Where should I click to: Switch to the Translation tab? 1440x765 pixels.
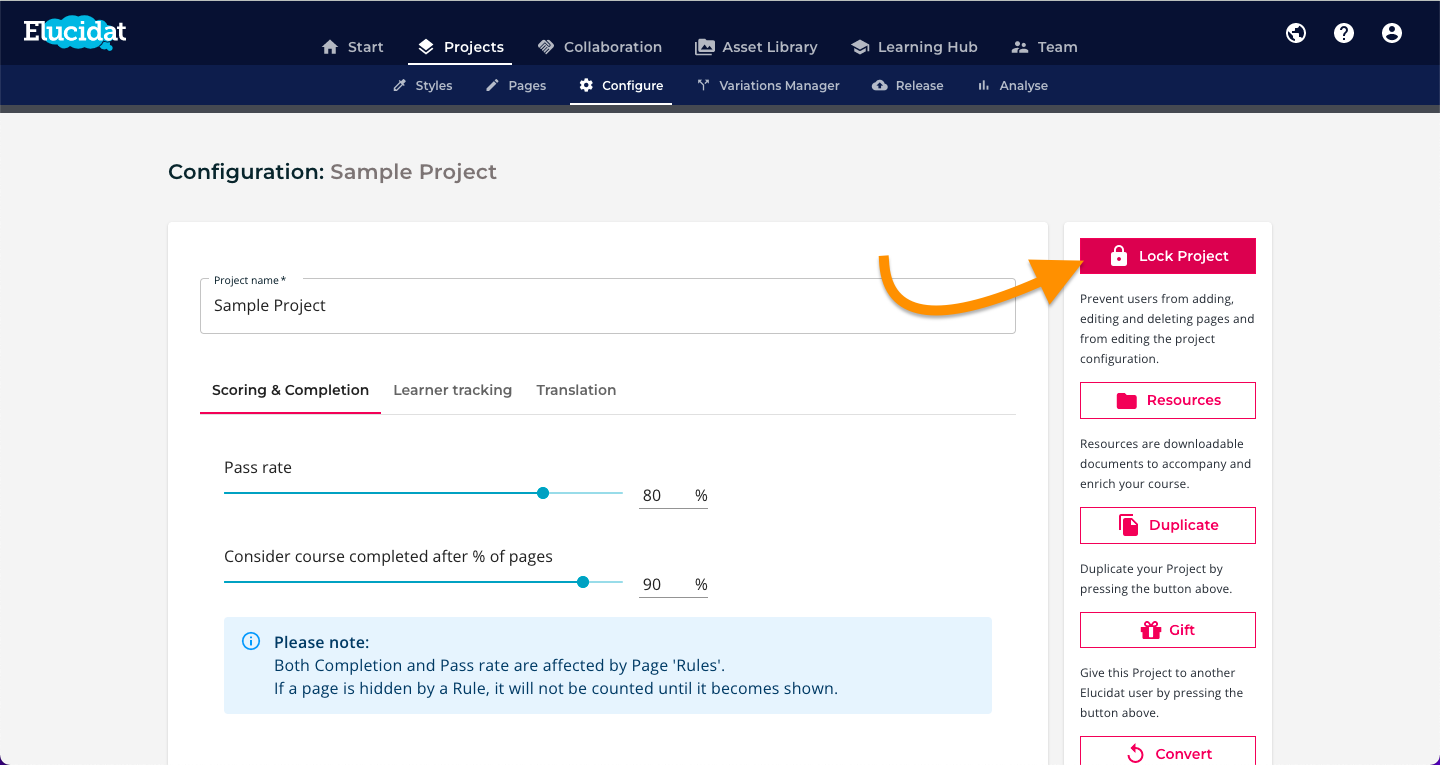pos(576,390)
